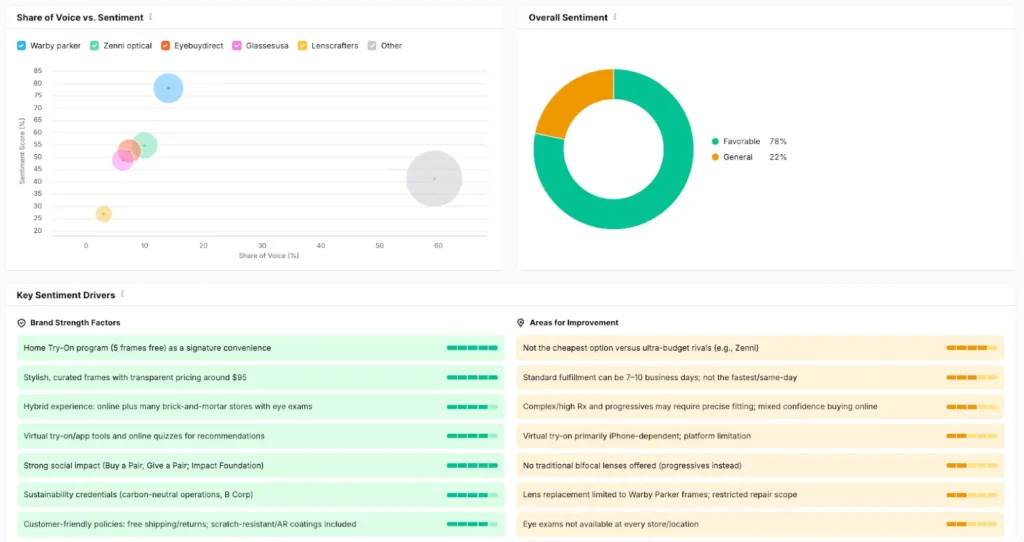Toggle the Lenscrafters legend checkbox
Viewport: 1024px width, 542px height.
302,46
